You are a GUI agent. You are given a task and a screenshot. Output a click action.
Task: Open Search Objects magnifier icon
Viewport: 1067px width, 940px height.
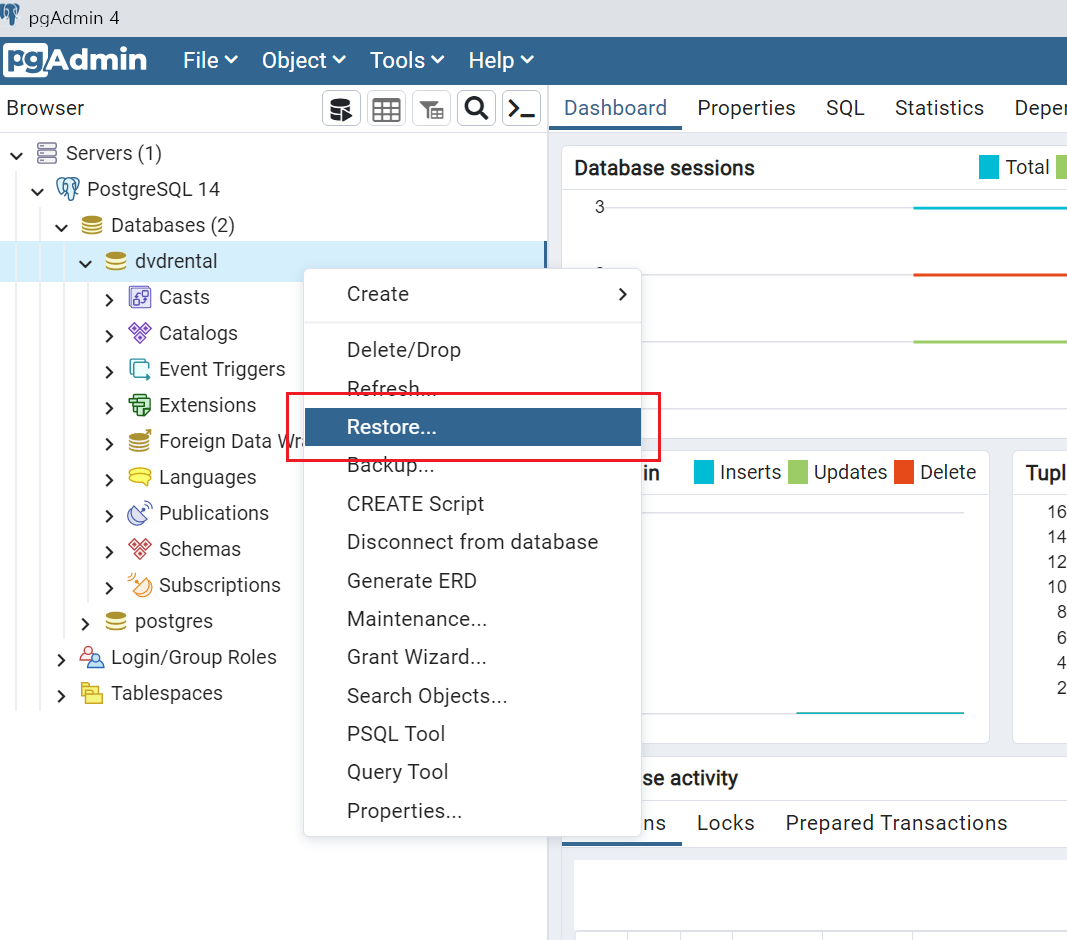(x=476, y=109)
